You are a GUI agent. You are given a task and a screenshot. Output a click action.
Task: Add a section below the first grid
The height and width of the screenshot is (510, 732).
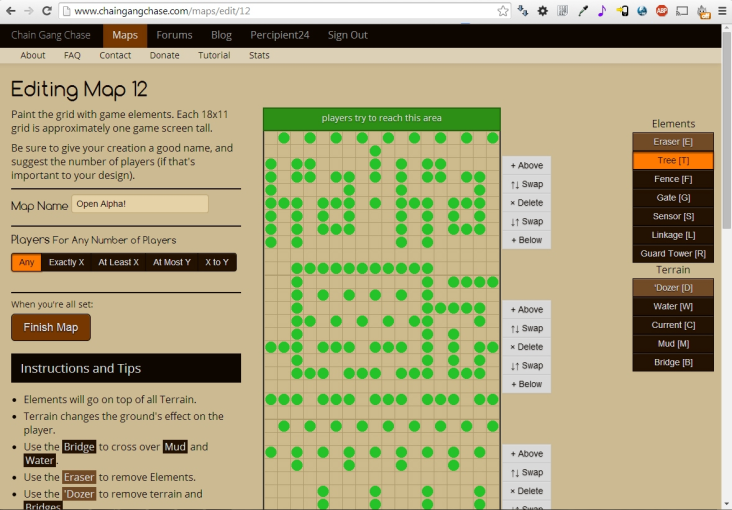click(527, 240)
